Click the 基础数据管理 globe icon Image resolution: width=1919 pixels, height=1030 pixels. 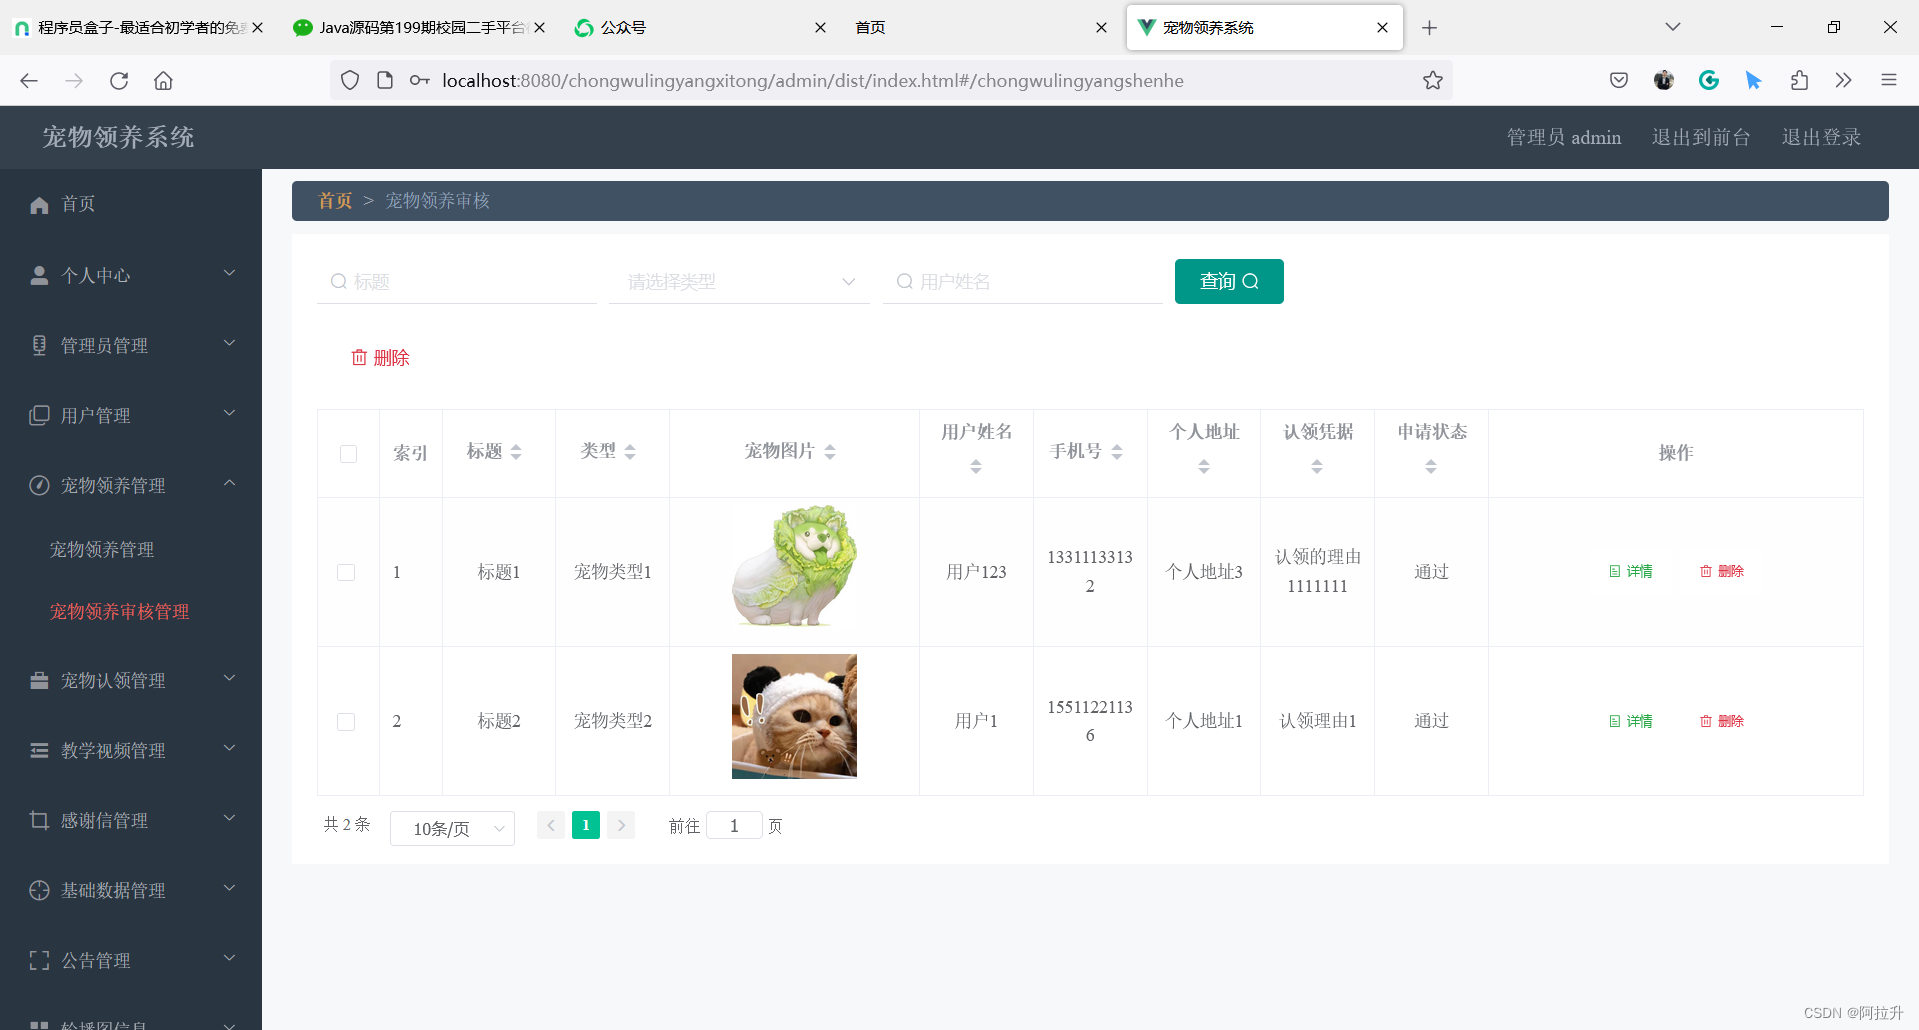tap(39, 890)
